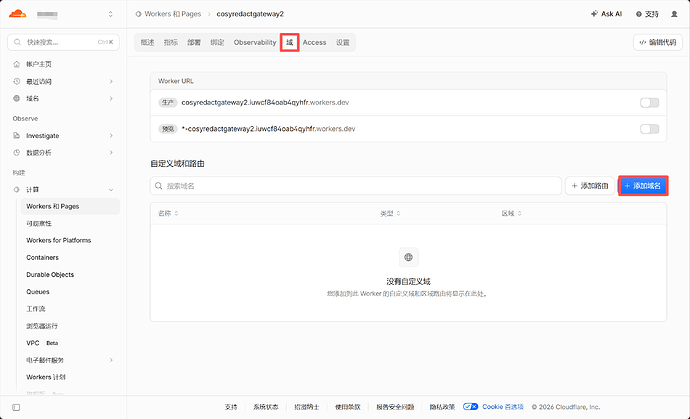This screenshot has width=690, height=419.
Task: Focus the 搜索域名 search field
Action: point(356,186)
